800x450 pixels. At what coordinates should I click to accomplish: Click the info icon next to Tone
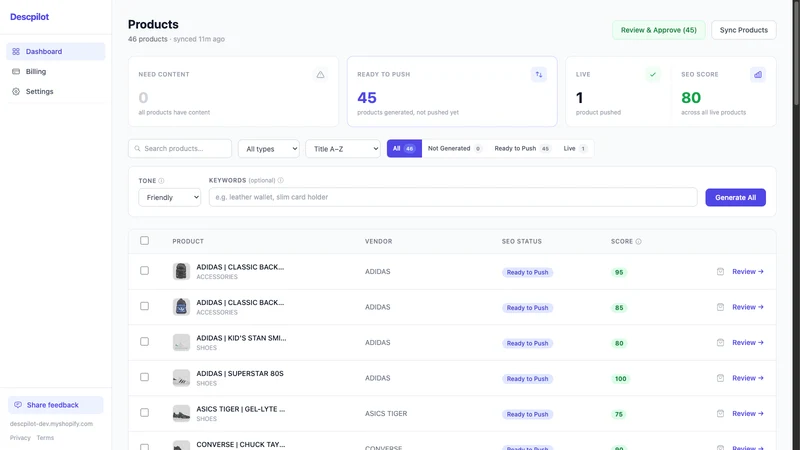click(161, 181)
